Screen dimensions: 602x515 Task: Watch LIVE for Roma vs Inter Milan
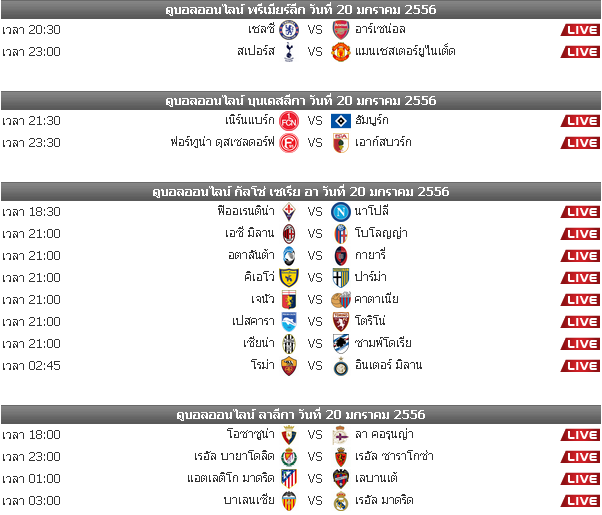(580, 366)
